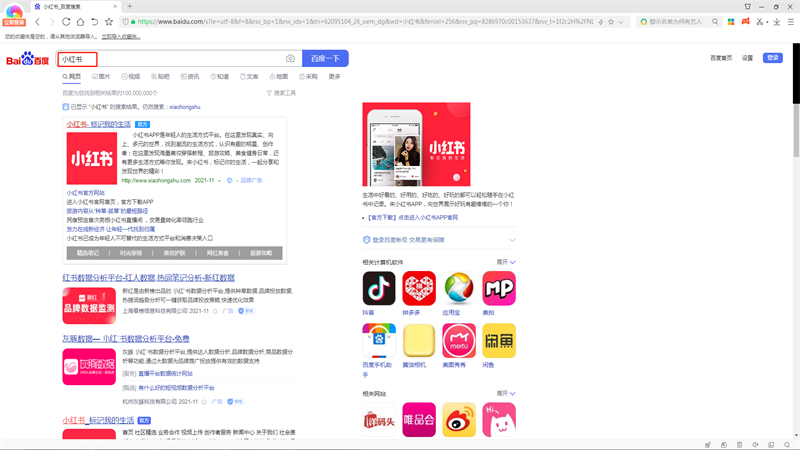
Task: Expand the 相关计算机软件 section with 展开
Action: tap(506, 262)
